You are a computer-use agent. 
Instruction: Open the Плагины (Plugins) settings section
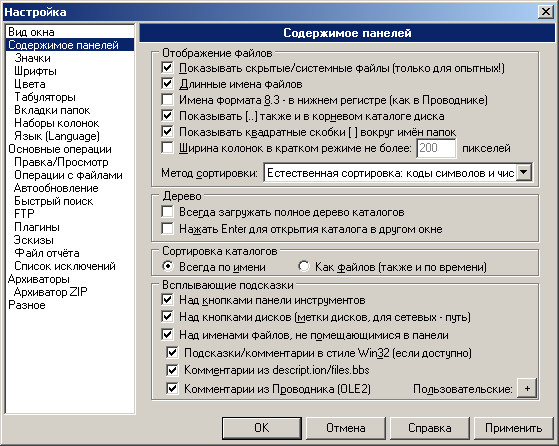point(37,227)
